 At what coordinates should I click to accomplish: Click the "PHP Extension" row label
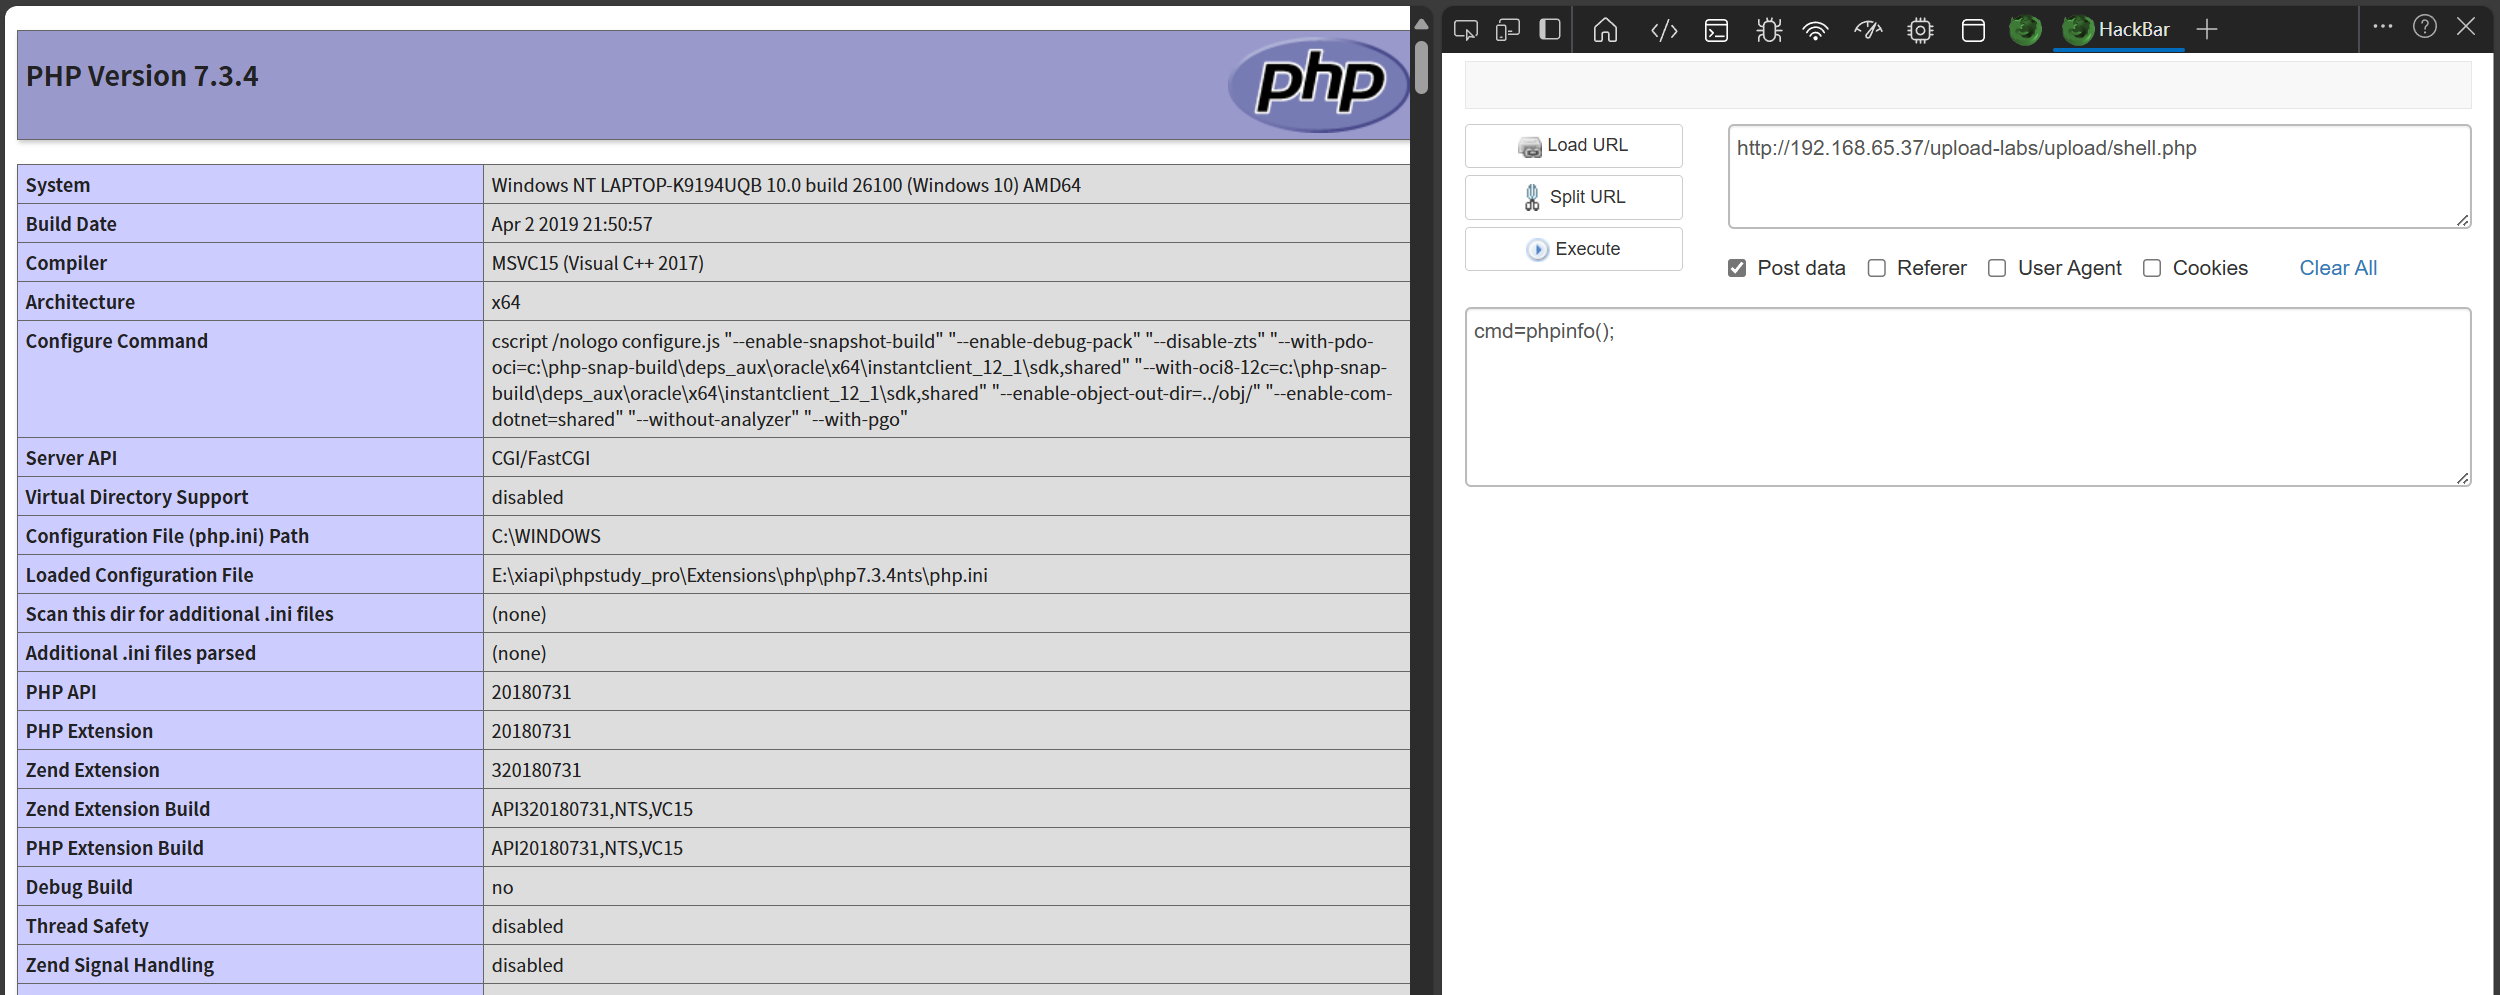[89, 731]
